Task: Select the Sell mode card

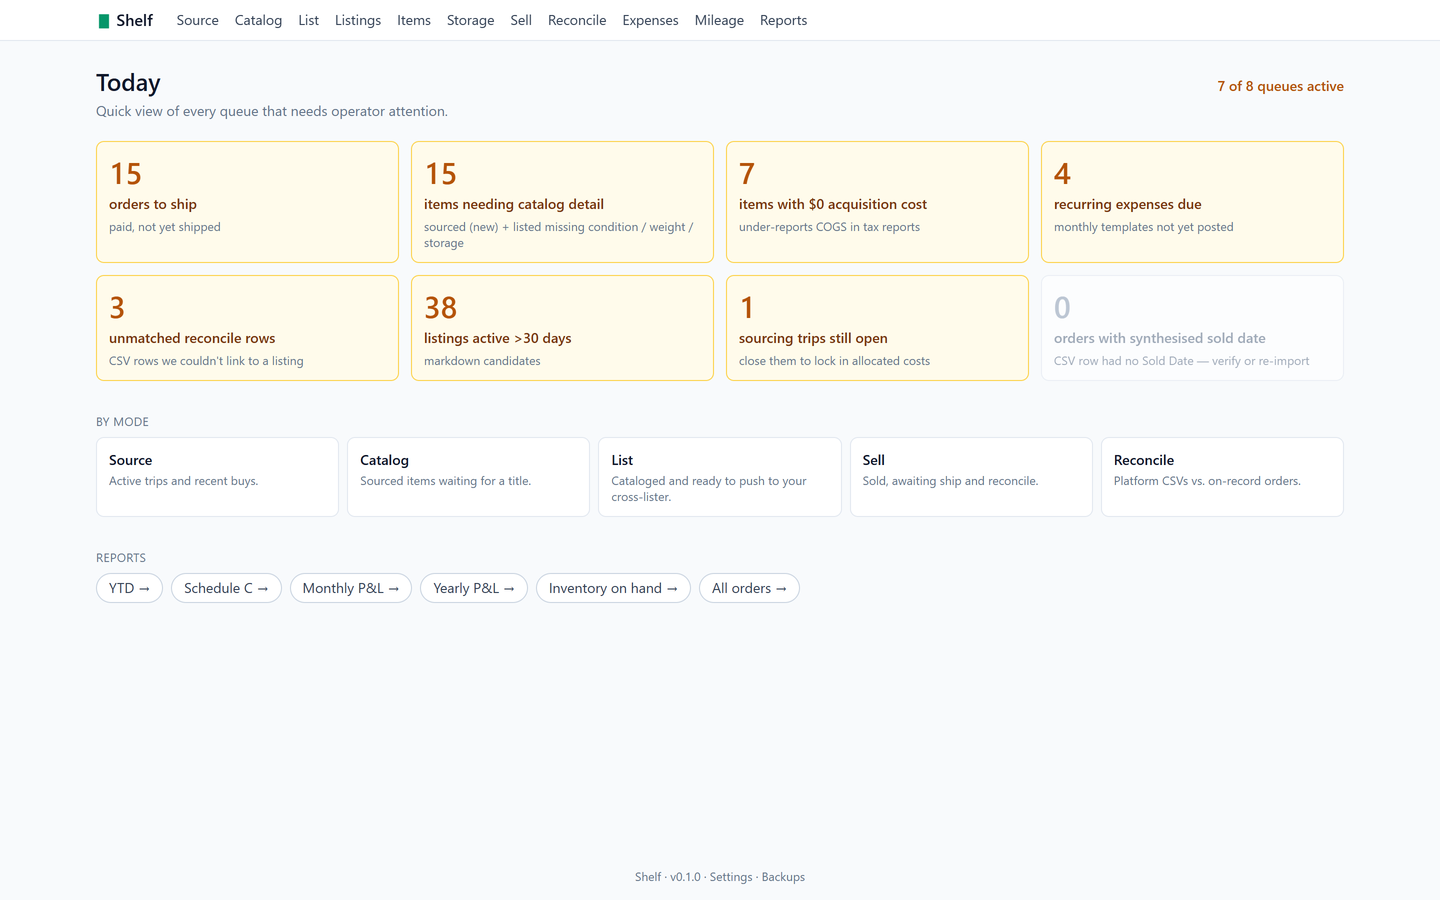Action: 971,477
